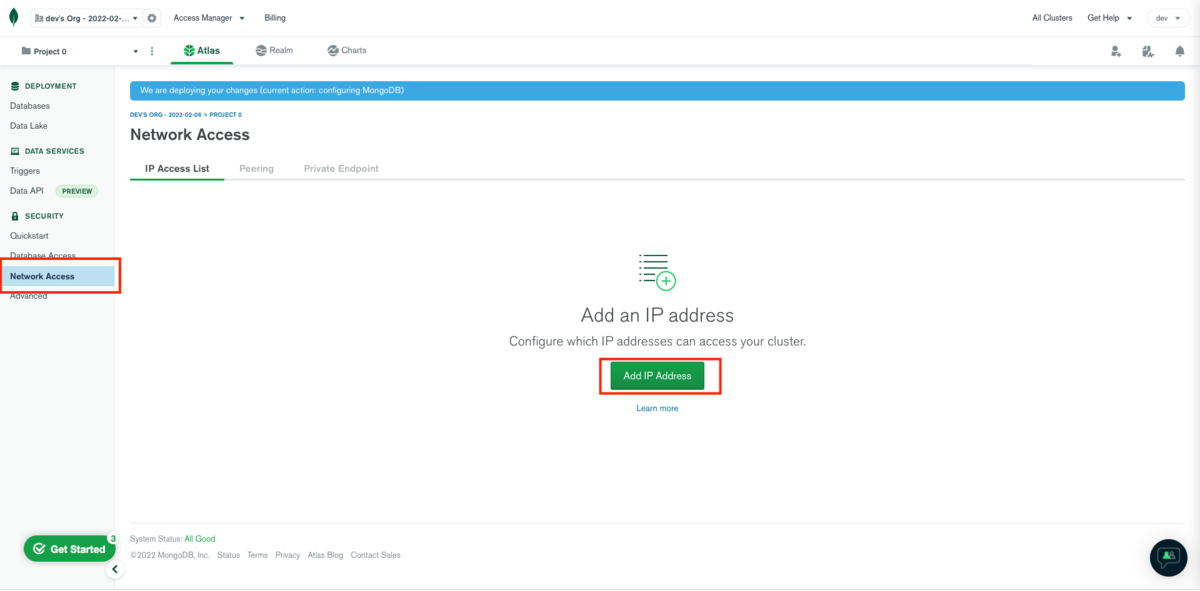Open Databases in the sidebar
Screen dimensions: 1200x591
(x=30, y=106)
